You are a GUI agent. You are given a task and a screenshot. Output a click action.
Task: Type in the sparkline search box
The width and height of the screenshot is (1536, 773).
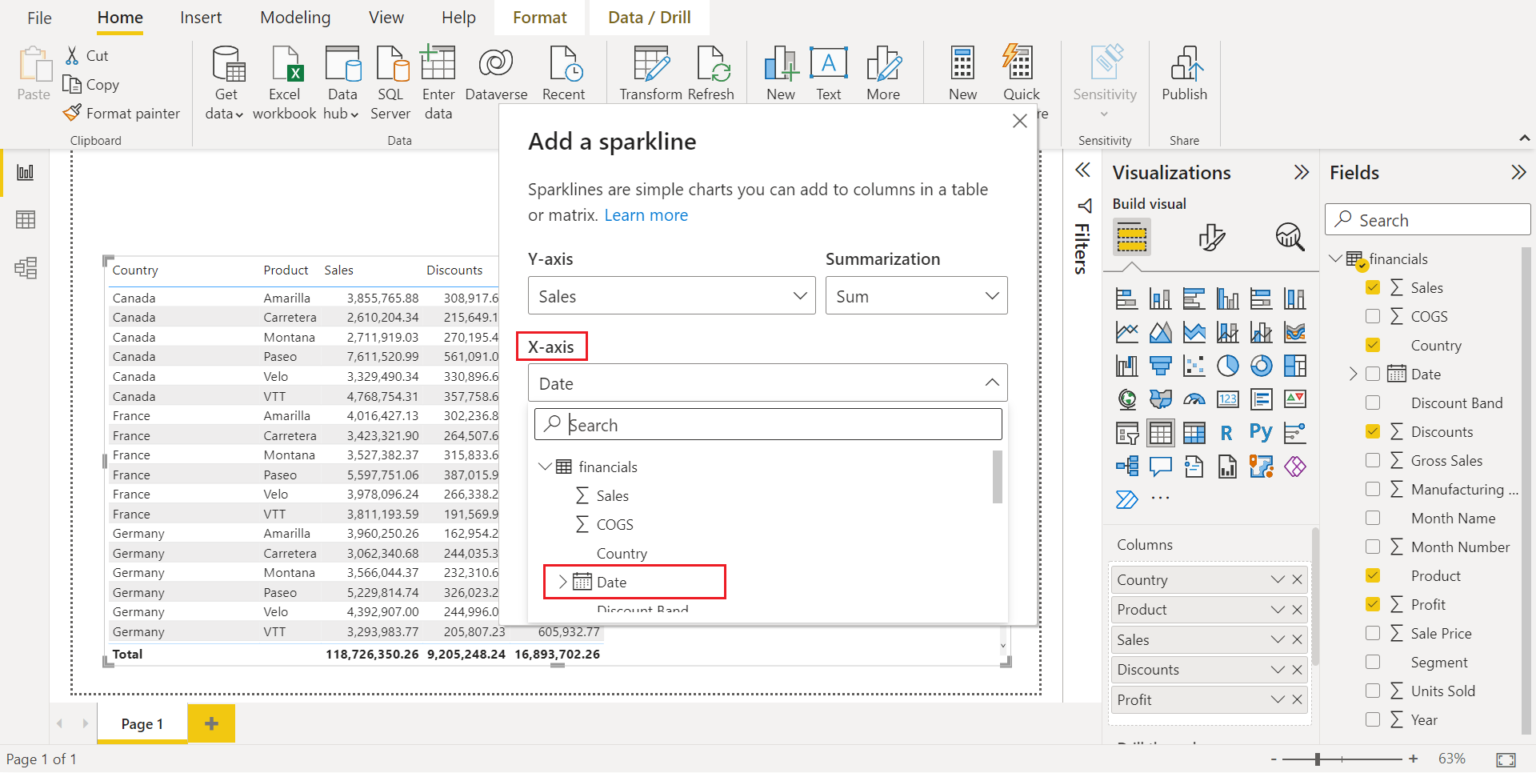pos(768,424)
